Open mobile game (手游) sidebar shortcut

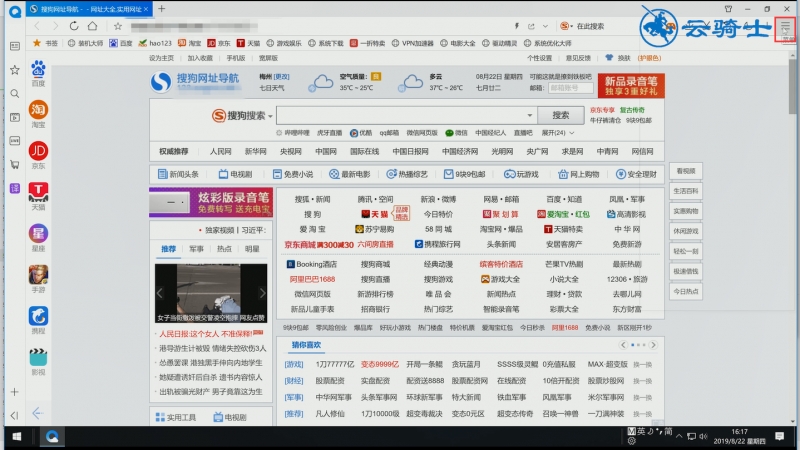coord(38,279)
